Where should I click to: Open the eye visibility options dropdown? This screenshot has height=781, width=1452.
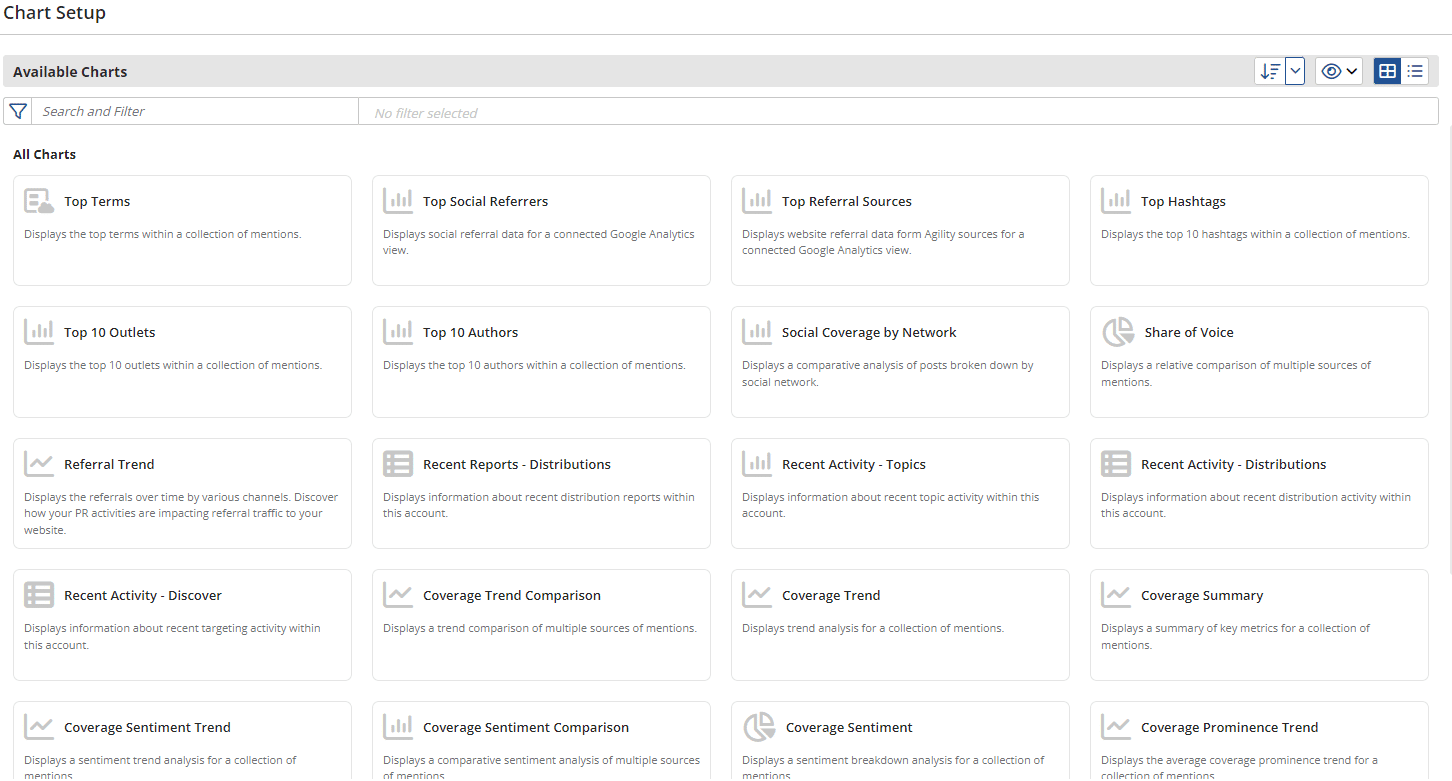click(x=1339, y=71)
